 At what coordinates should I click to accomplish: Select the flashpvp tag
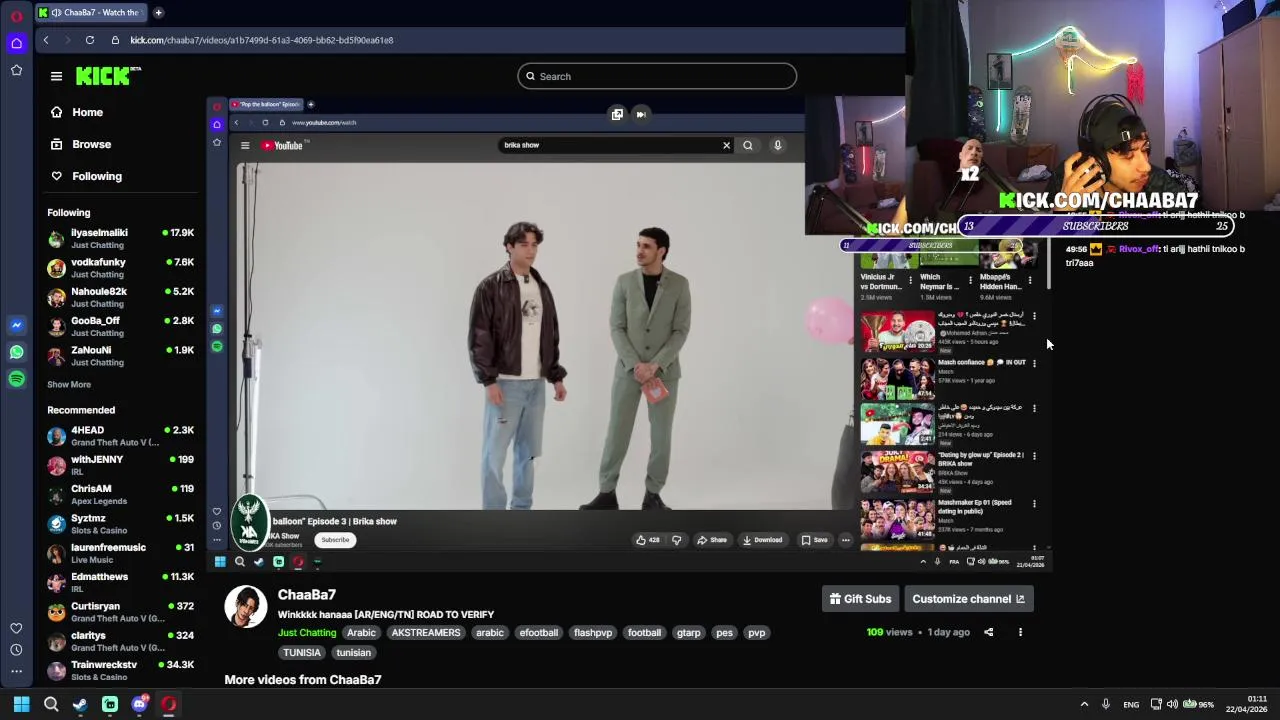pyautogui.click(x=592, y=633)
